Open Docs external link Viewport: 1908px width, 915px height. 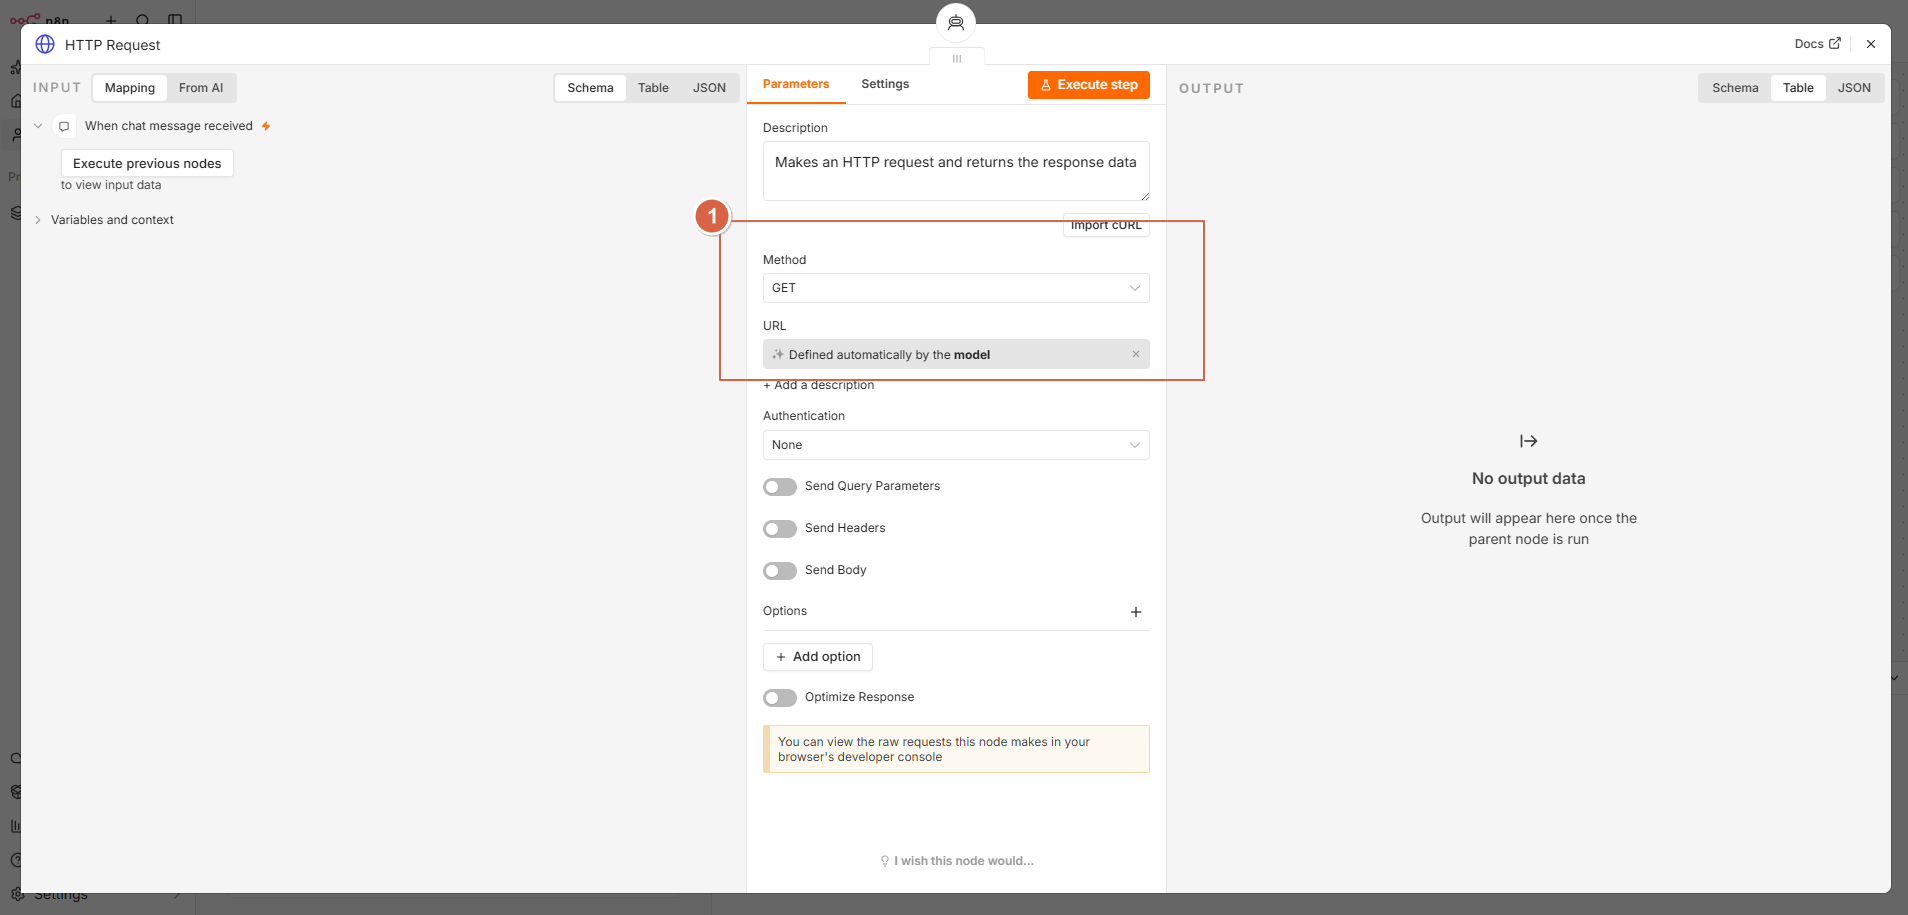[x=1817, y=44]
